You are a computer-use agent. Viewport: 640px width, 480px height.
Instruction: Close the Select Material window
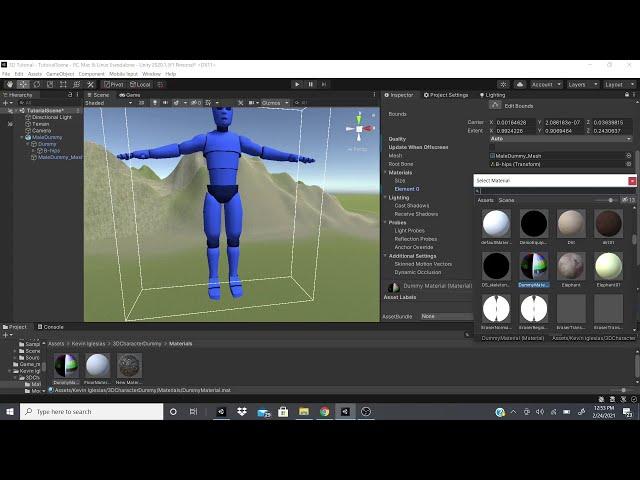click(x=632, y=180)
